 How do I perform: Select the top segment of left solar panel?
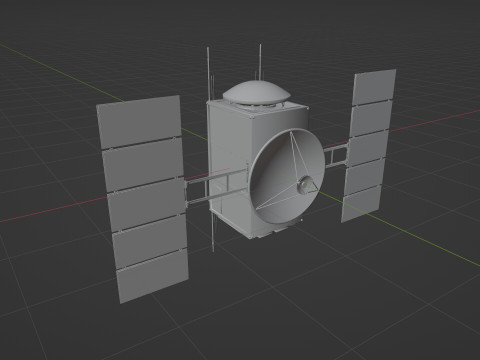tap(140, 122)
